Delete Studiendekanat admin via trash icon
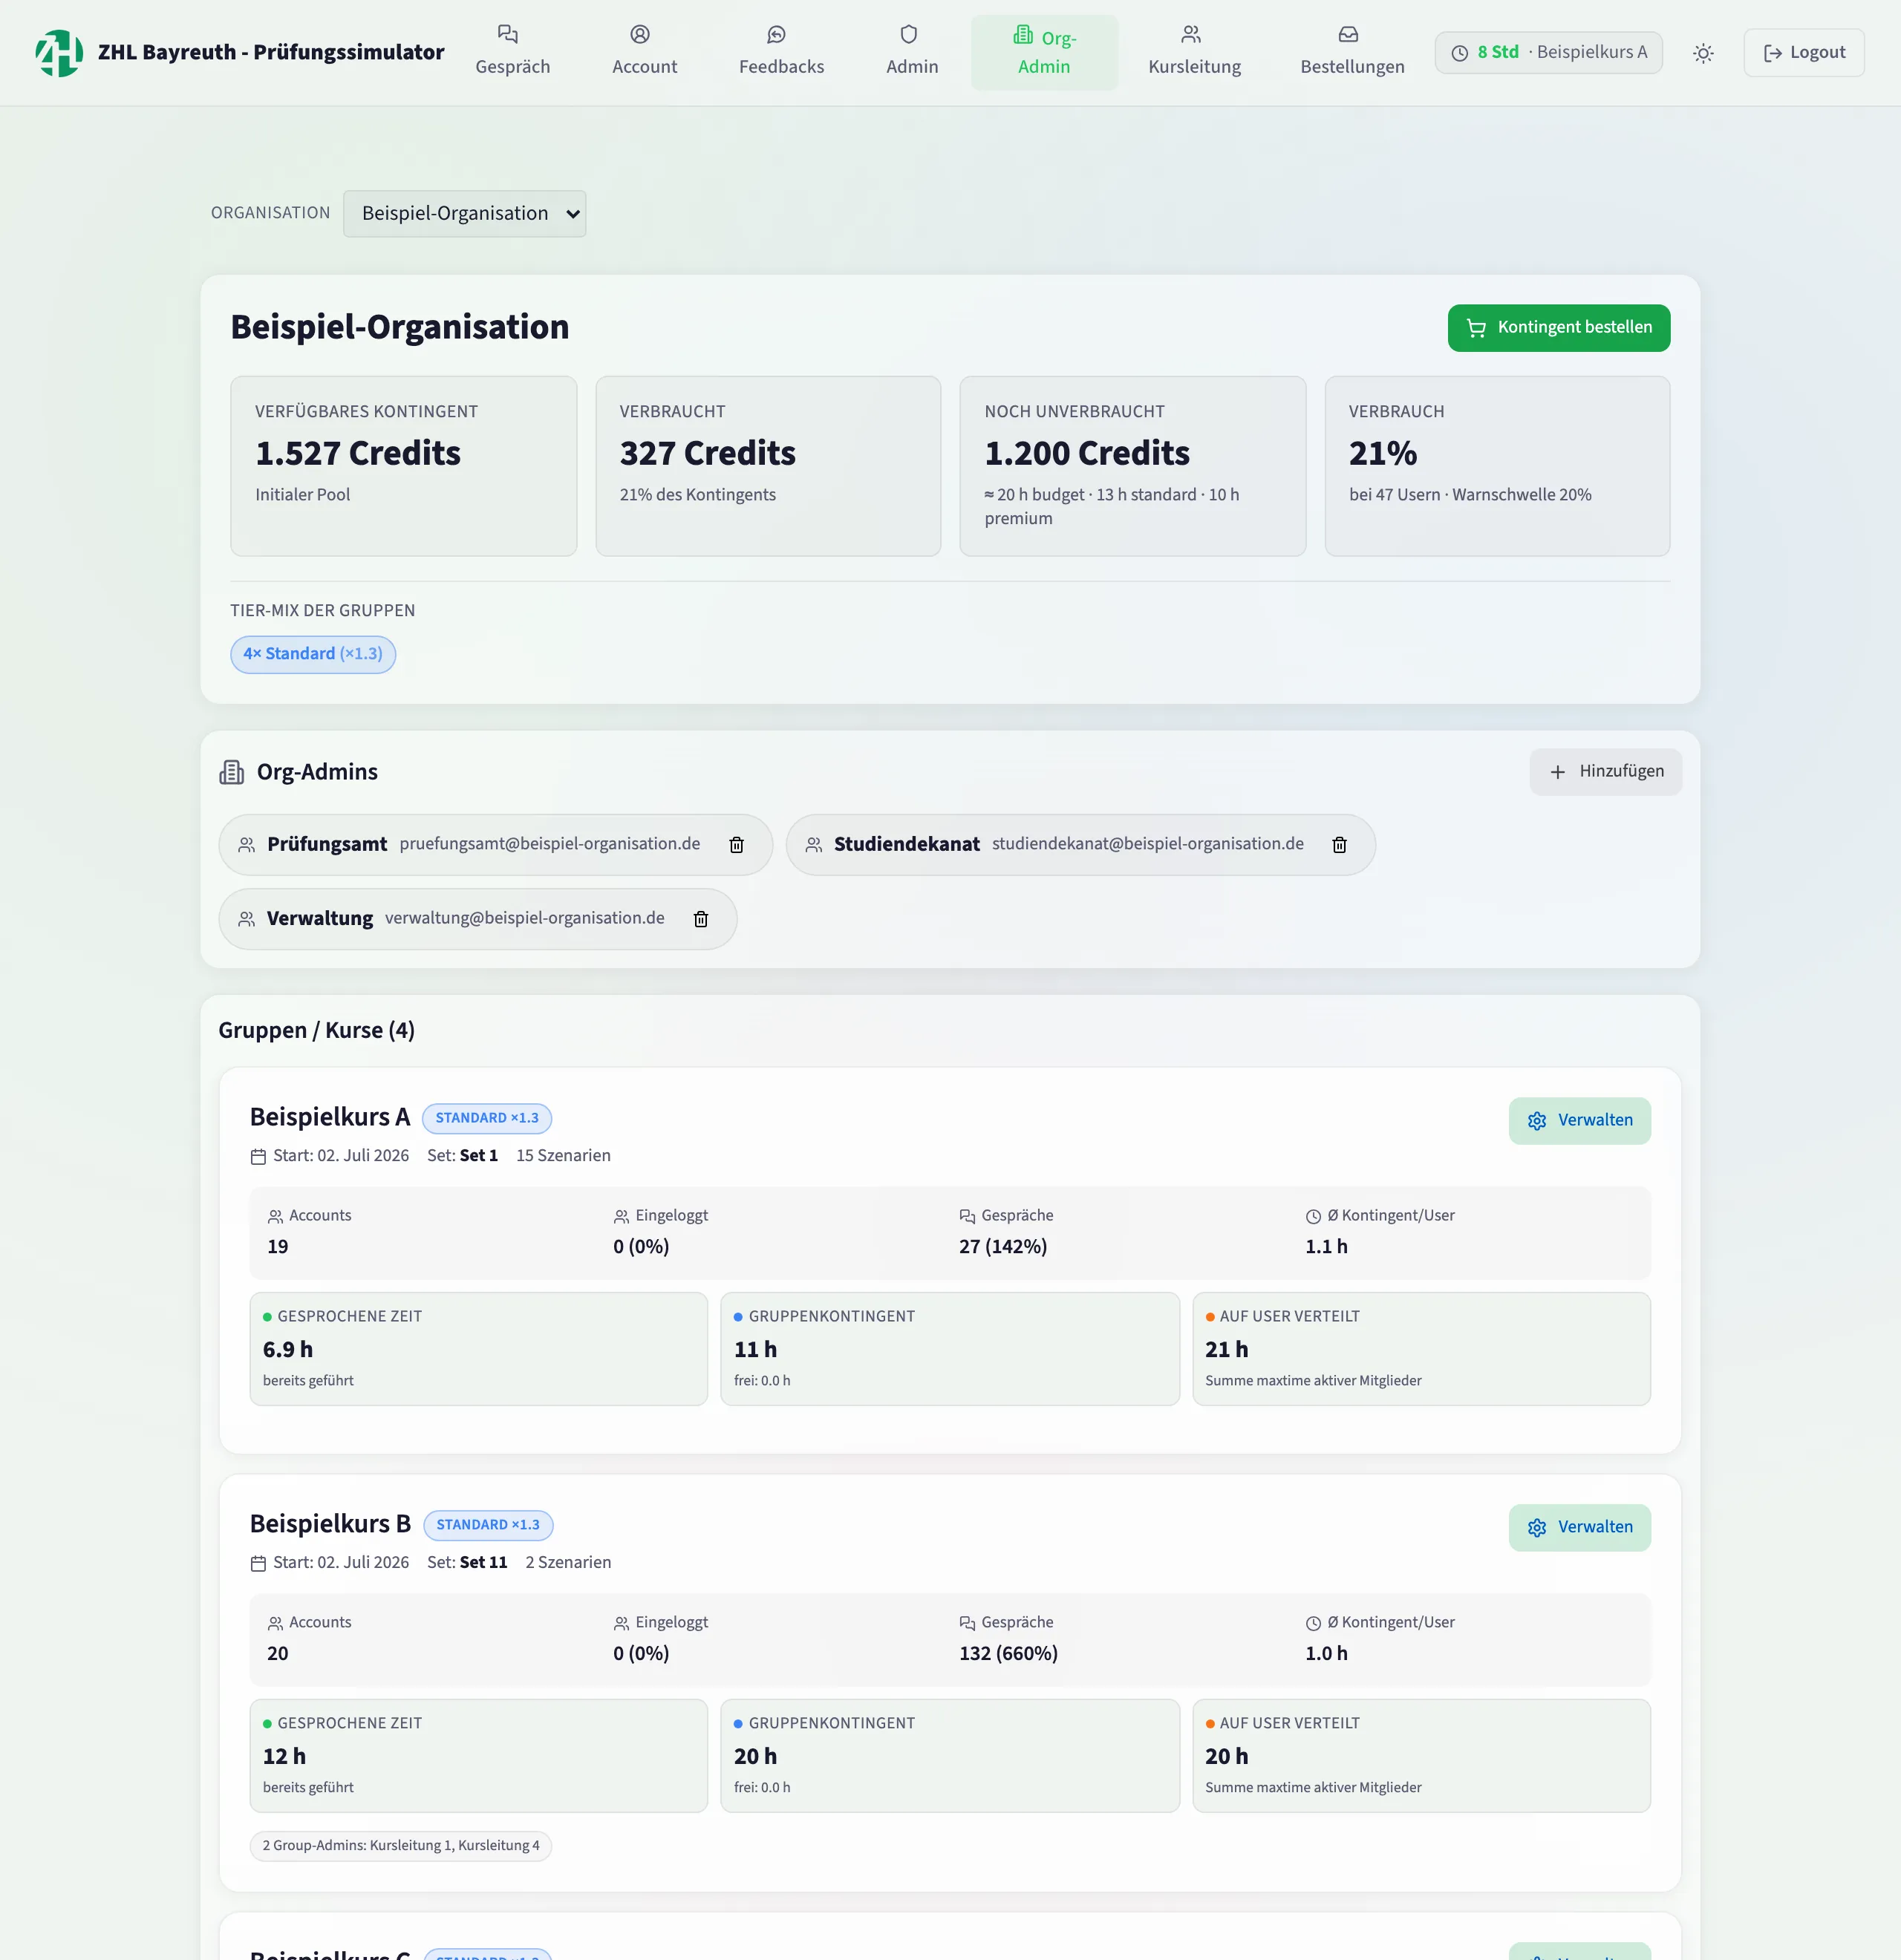 point(1340,845)
